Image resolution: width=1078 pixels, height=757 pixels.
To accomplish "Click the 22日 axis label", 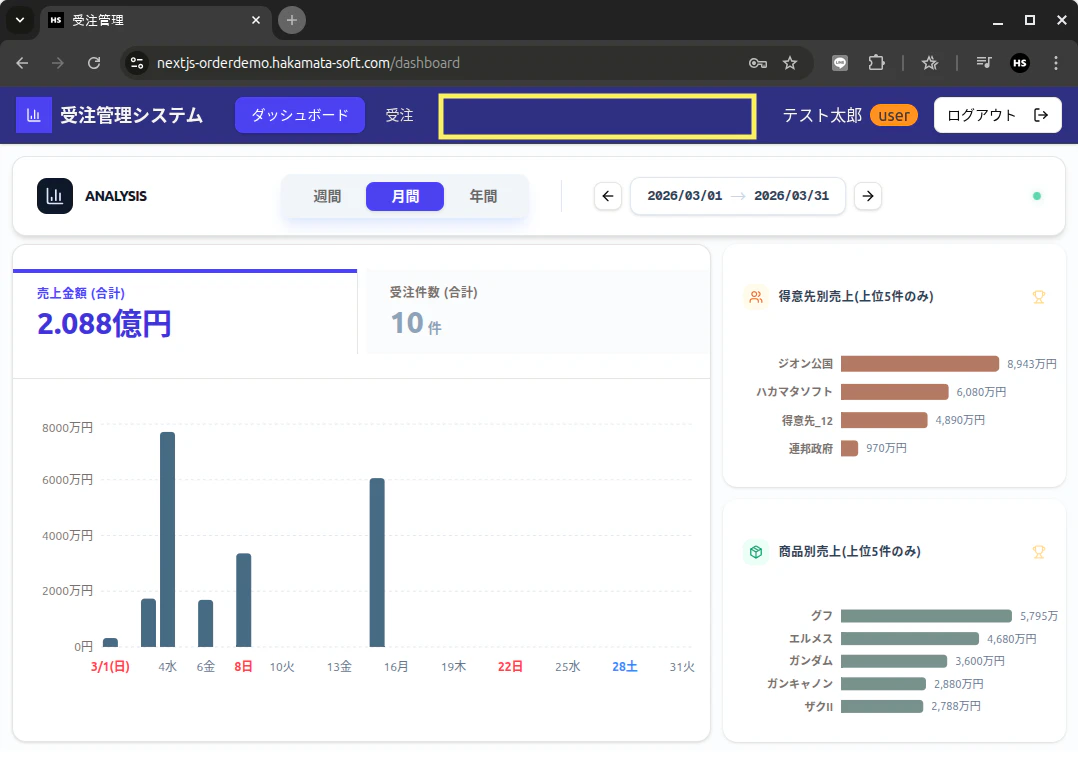I will [510, 667].
